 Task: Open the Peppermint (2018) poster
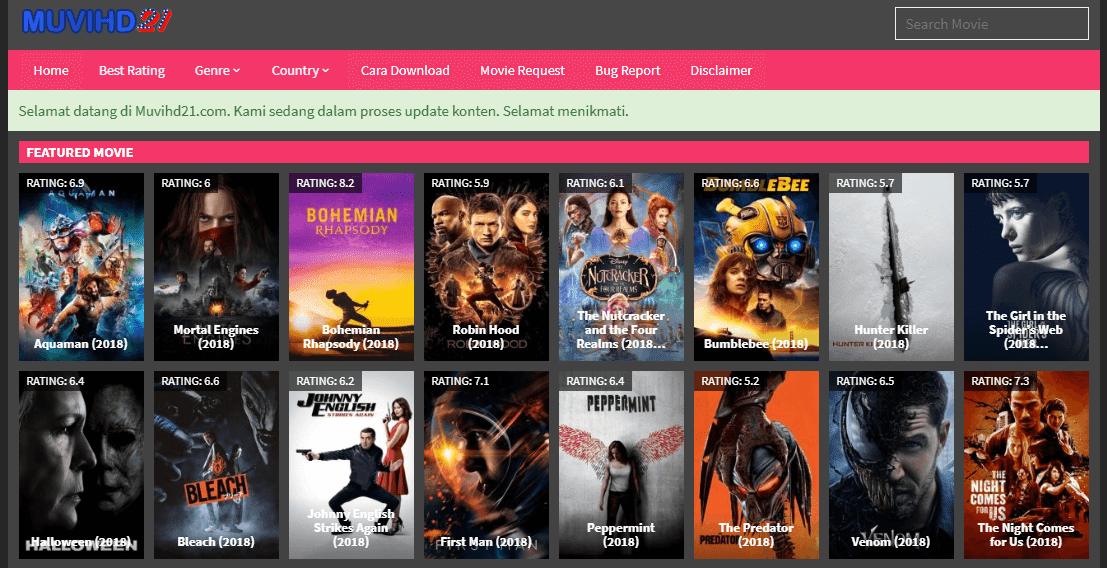pos(621,465)
